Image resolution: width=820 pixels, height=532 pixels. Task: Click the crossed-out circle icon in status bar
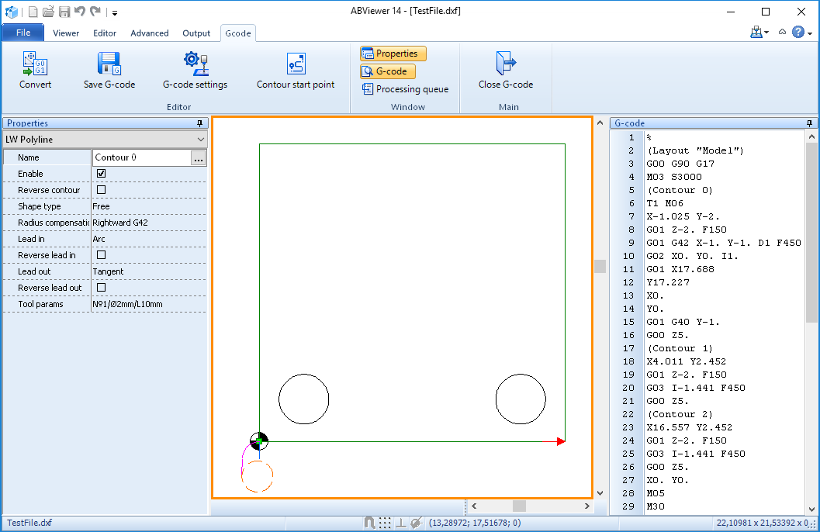(x=416, y=522)
